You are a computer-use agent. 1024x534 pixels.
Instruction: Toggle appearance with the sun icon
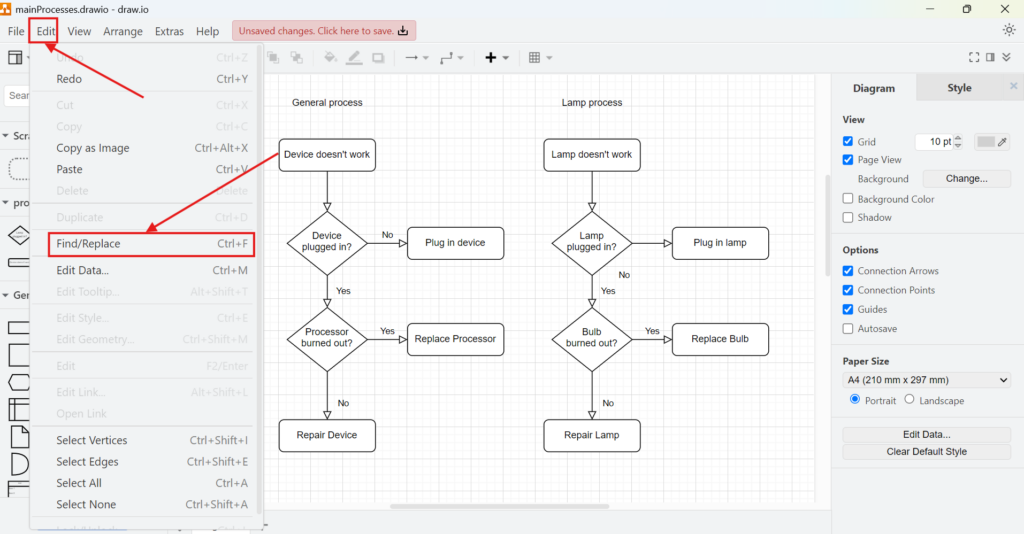[x=1008, y=30]
